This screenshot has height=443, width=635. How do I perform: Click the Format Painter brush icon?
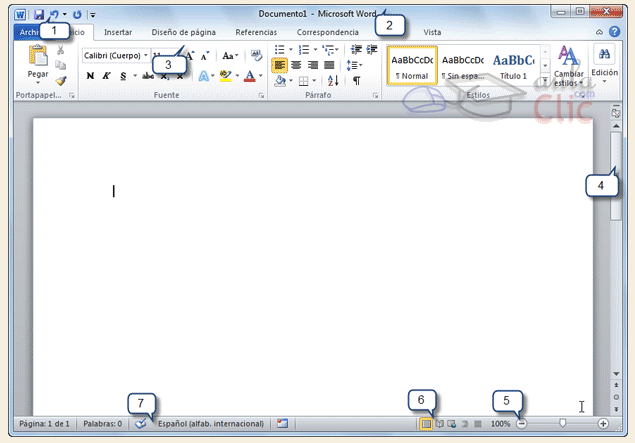[x=61, y=81]
